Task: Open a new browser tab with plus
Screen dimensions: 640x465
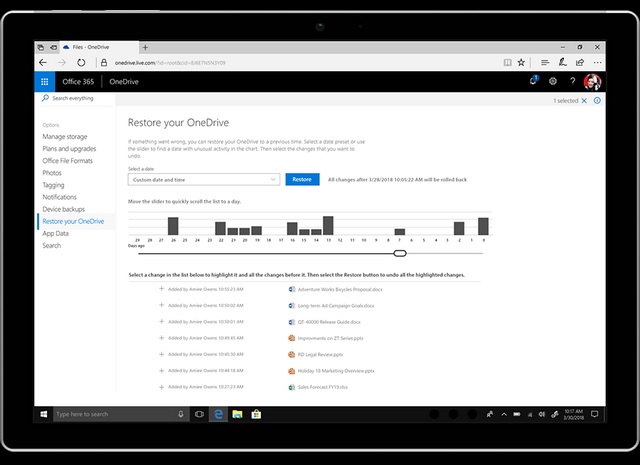Action: 145,47
